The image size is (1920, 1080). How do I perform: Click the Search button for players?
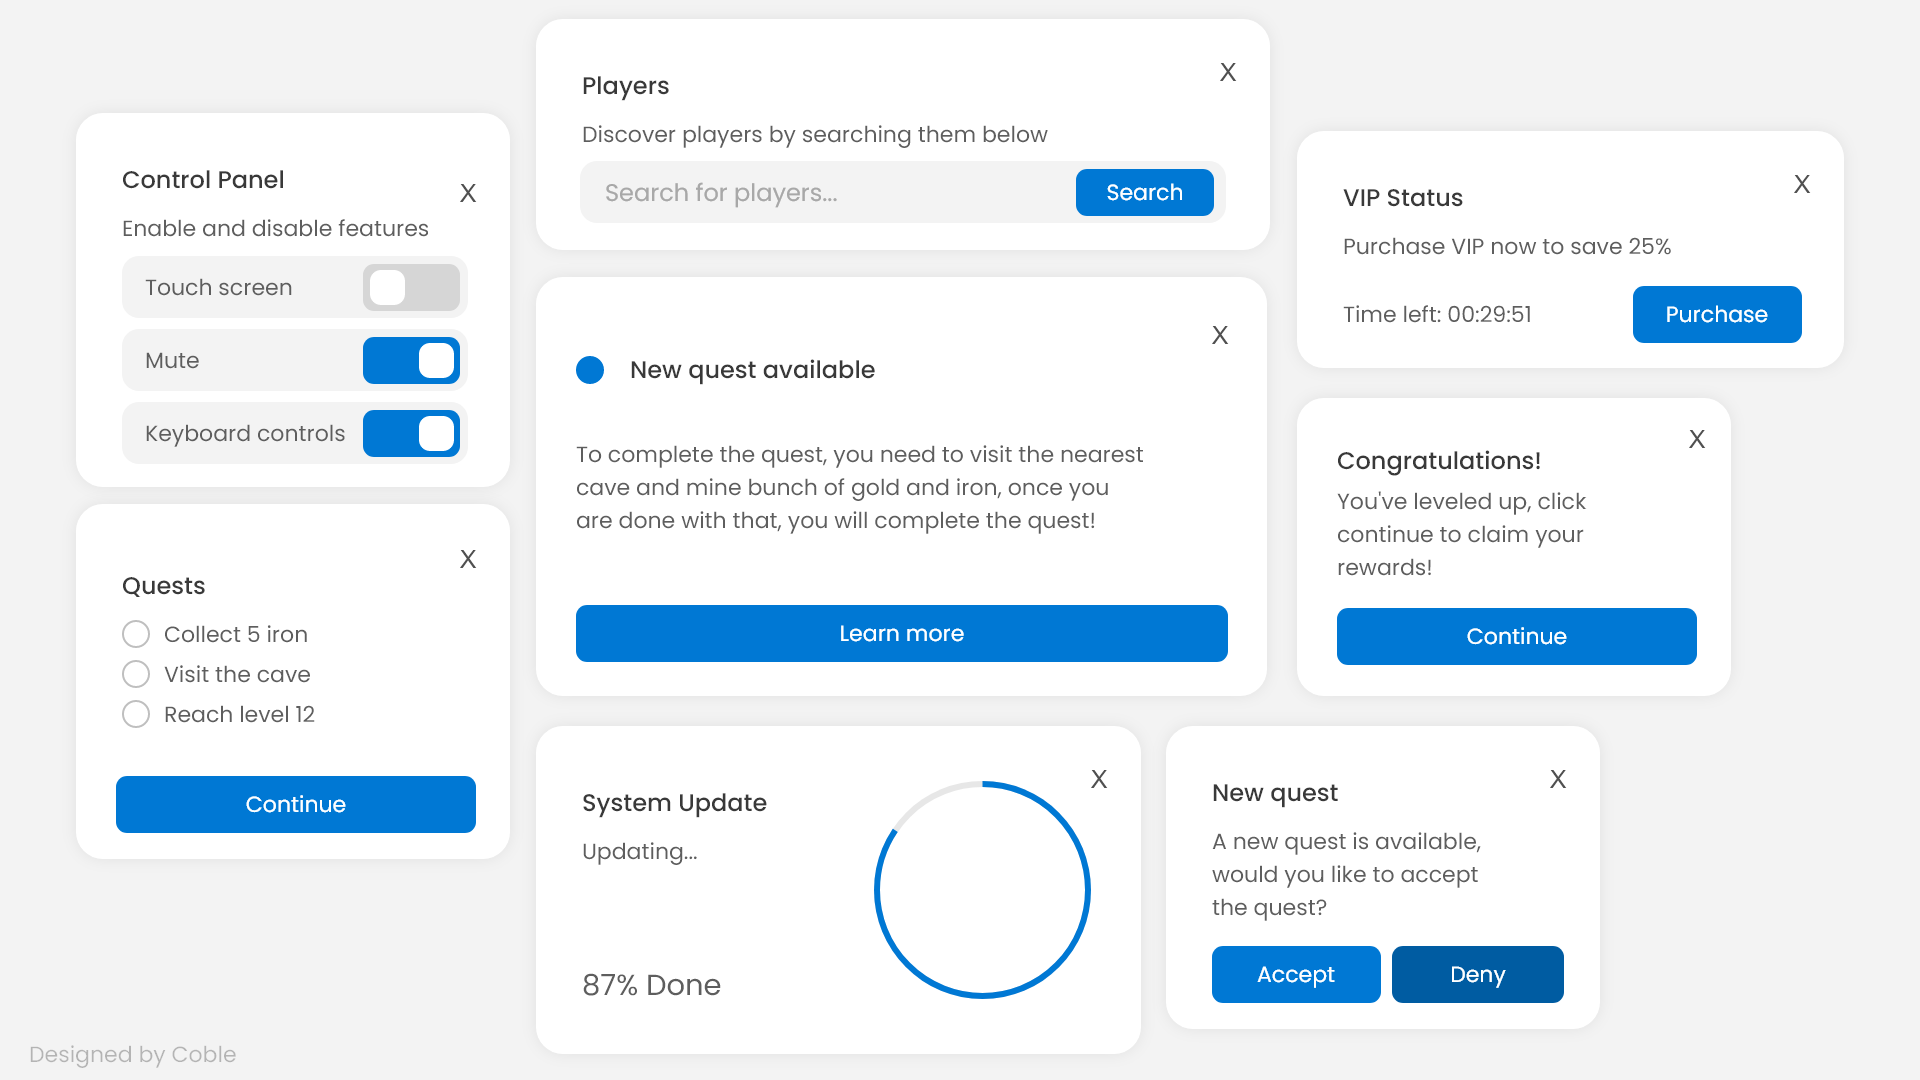(x=1144, y=192)
